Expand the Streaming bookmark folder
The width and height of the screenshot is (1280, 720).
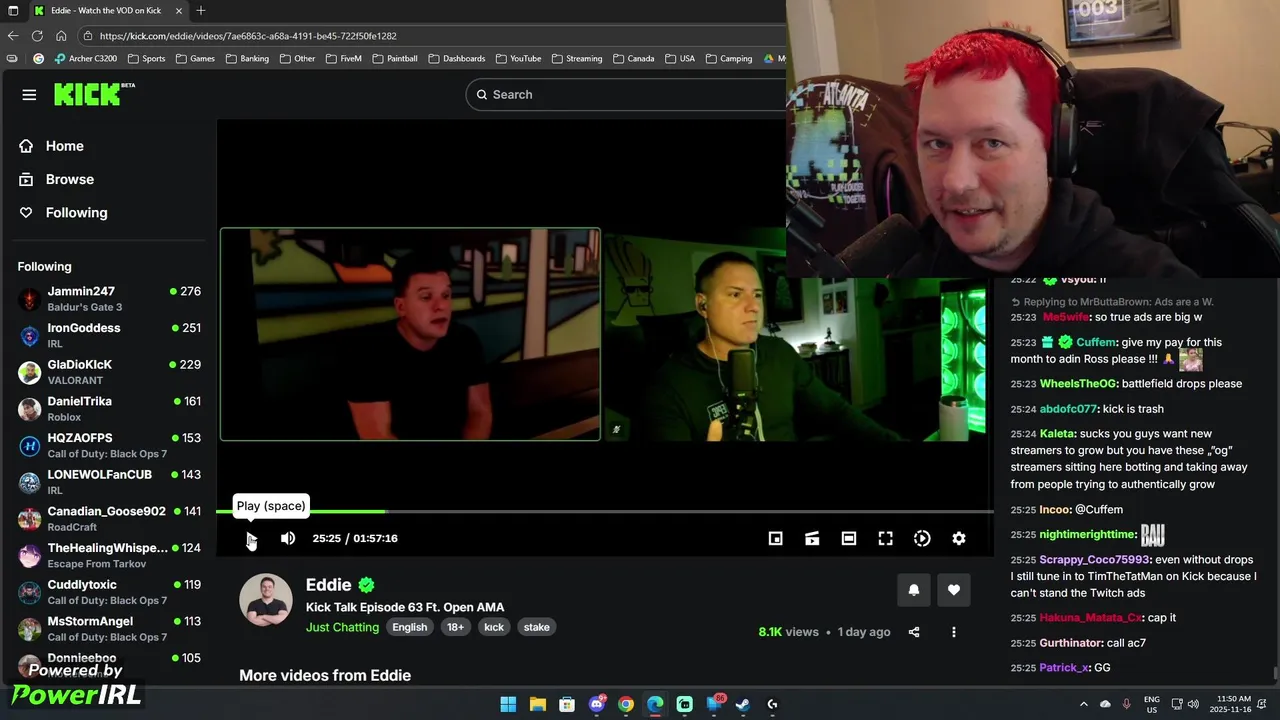click(577, 59)
